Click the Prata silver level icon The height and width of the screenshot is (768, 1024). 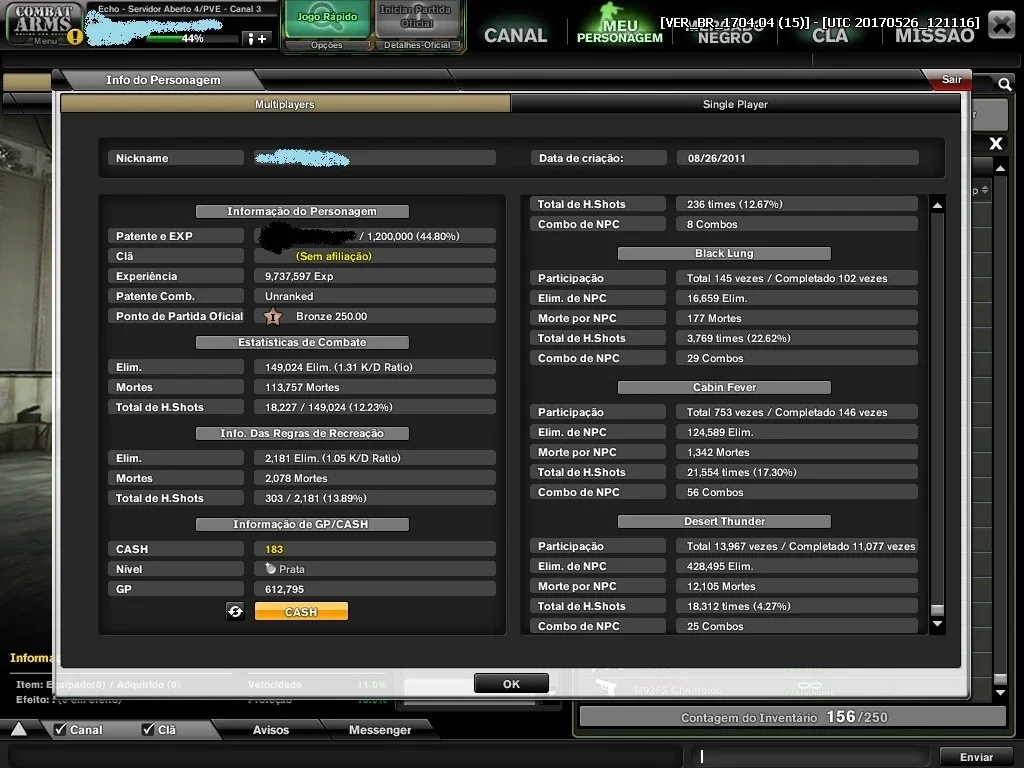coord(270,569)
